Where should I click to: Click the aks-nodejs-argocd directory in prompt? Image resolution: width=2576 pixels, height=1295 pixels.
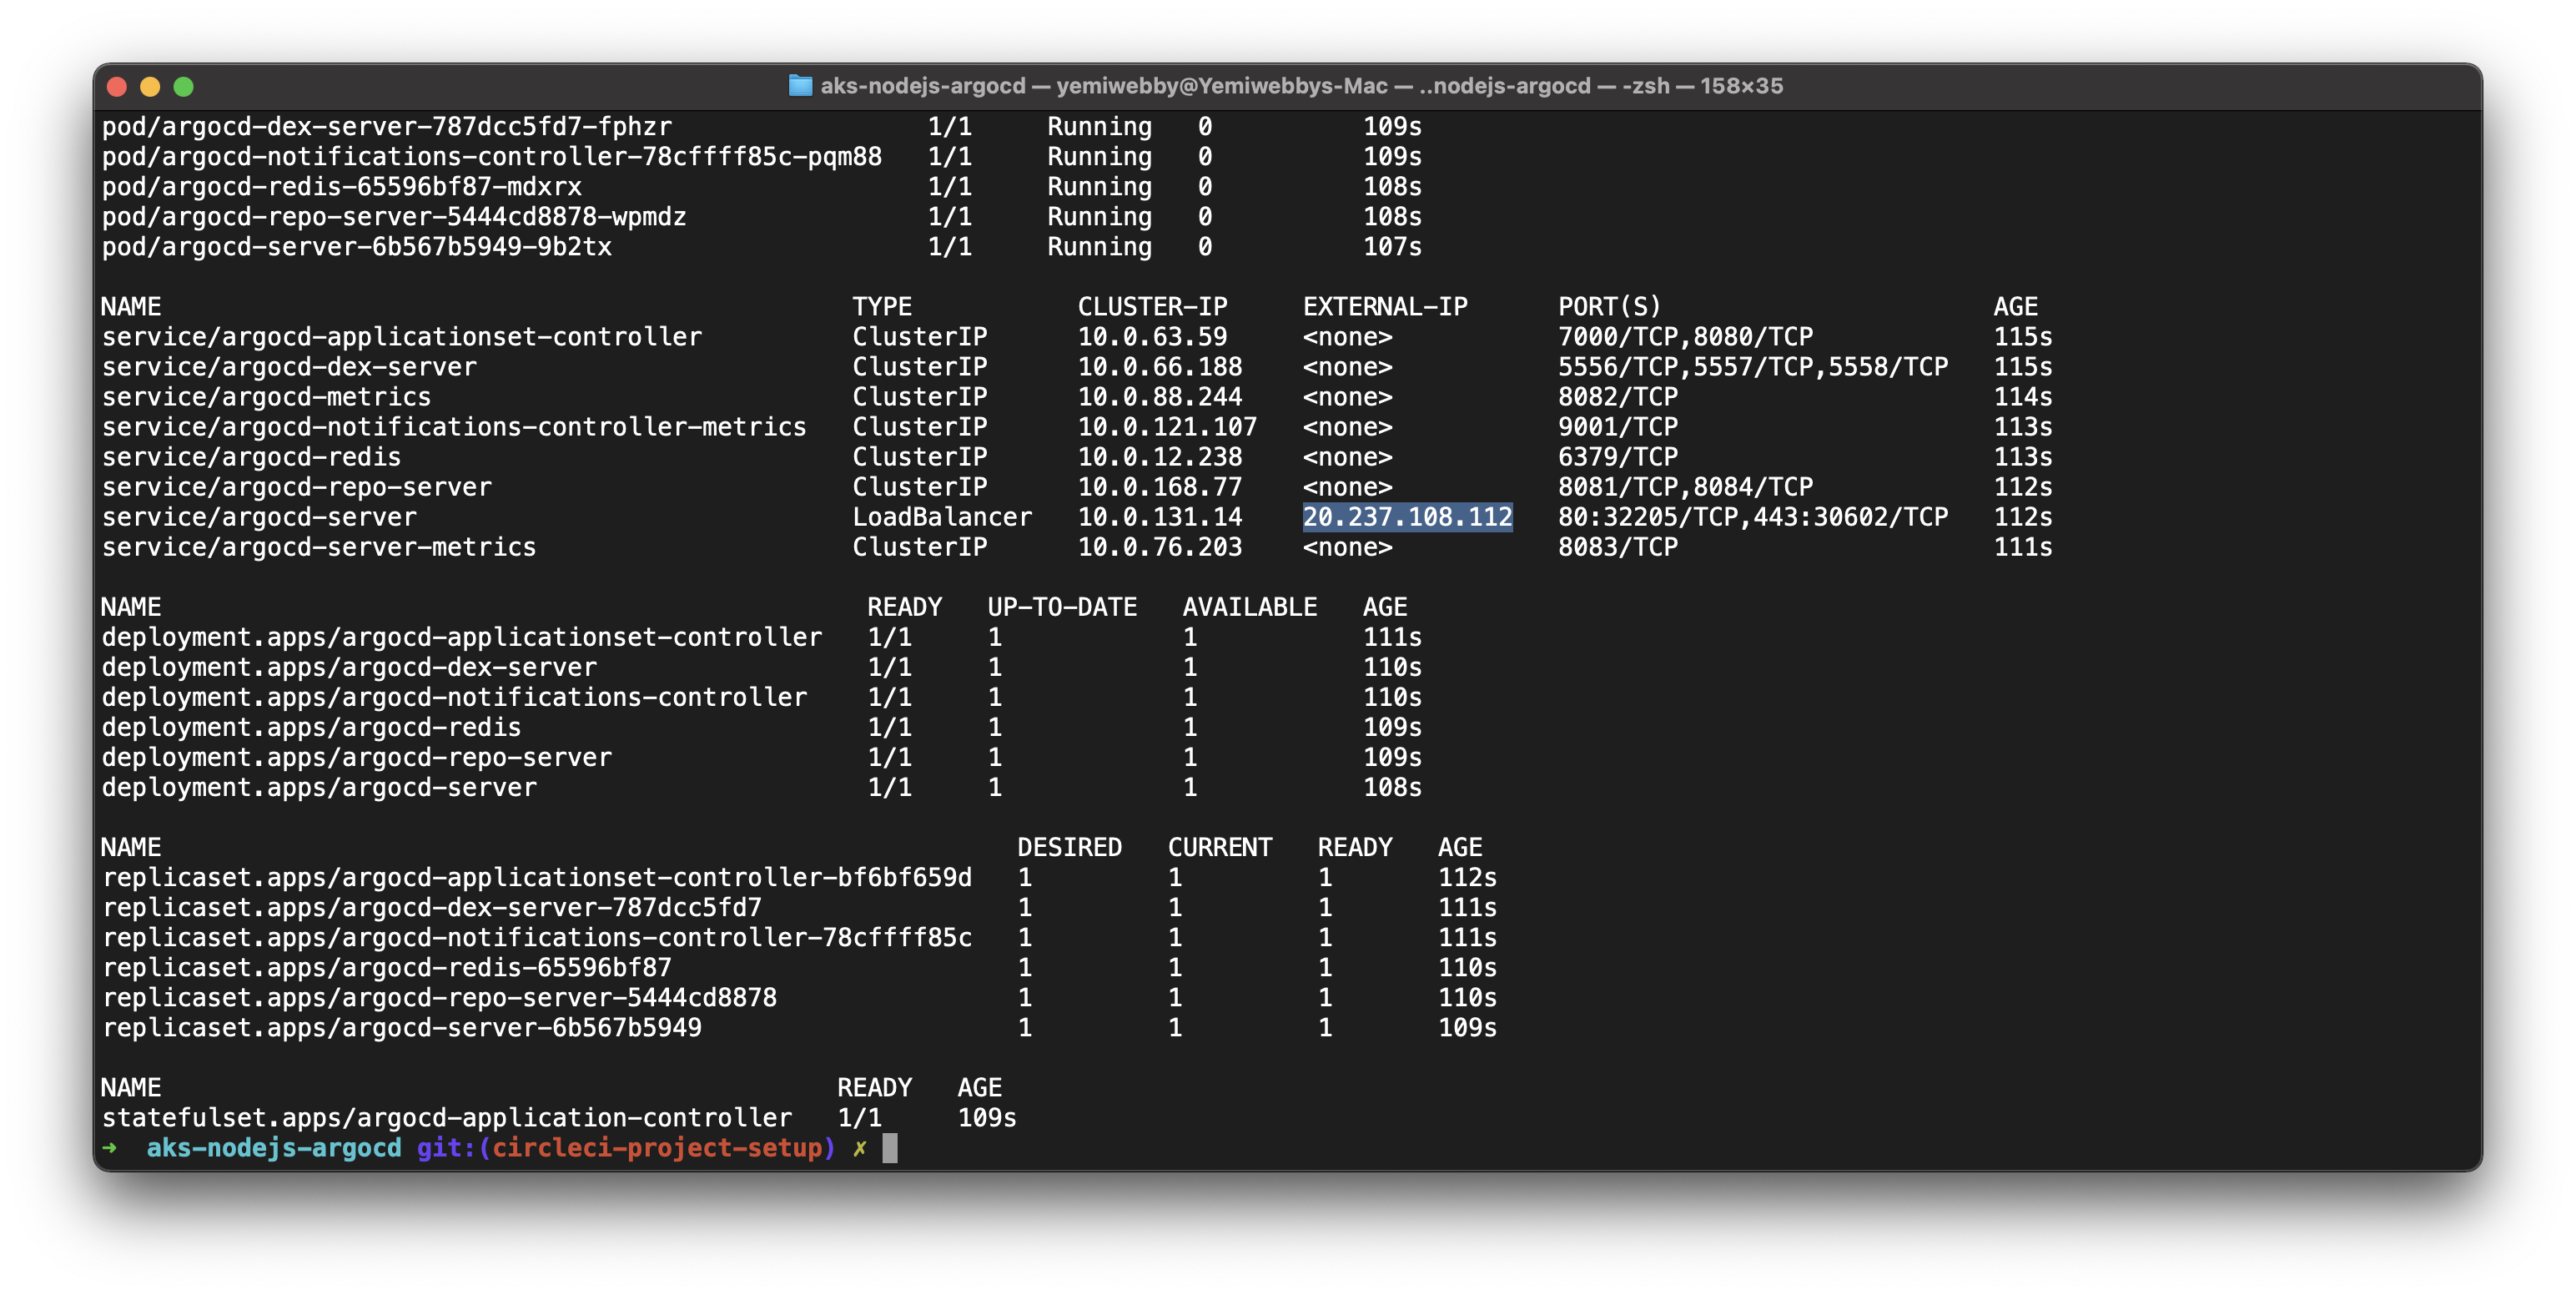[273, 1148]
